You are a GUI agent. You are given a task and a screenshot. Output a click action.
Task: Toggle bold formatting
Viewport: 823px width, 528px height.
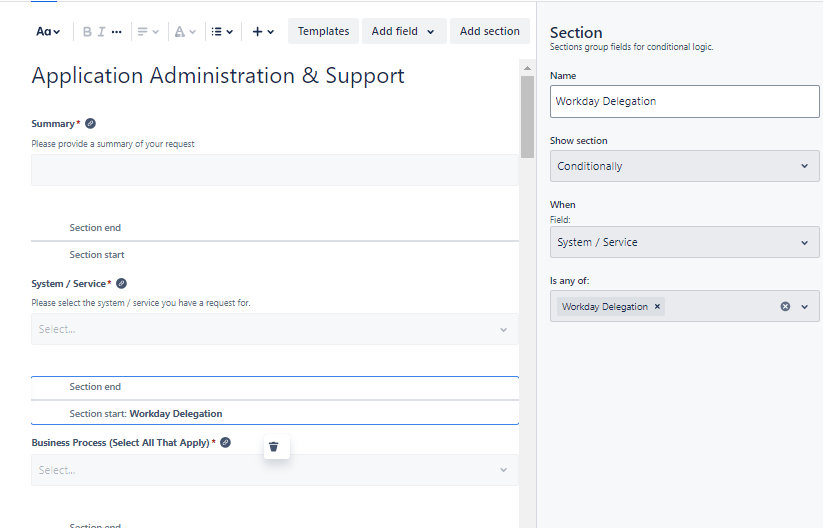pyautogui.click(x=87, y=31)
